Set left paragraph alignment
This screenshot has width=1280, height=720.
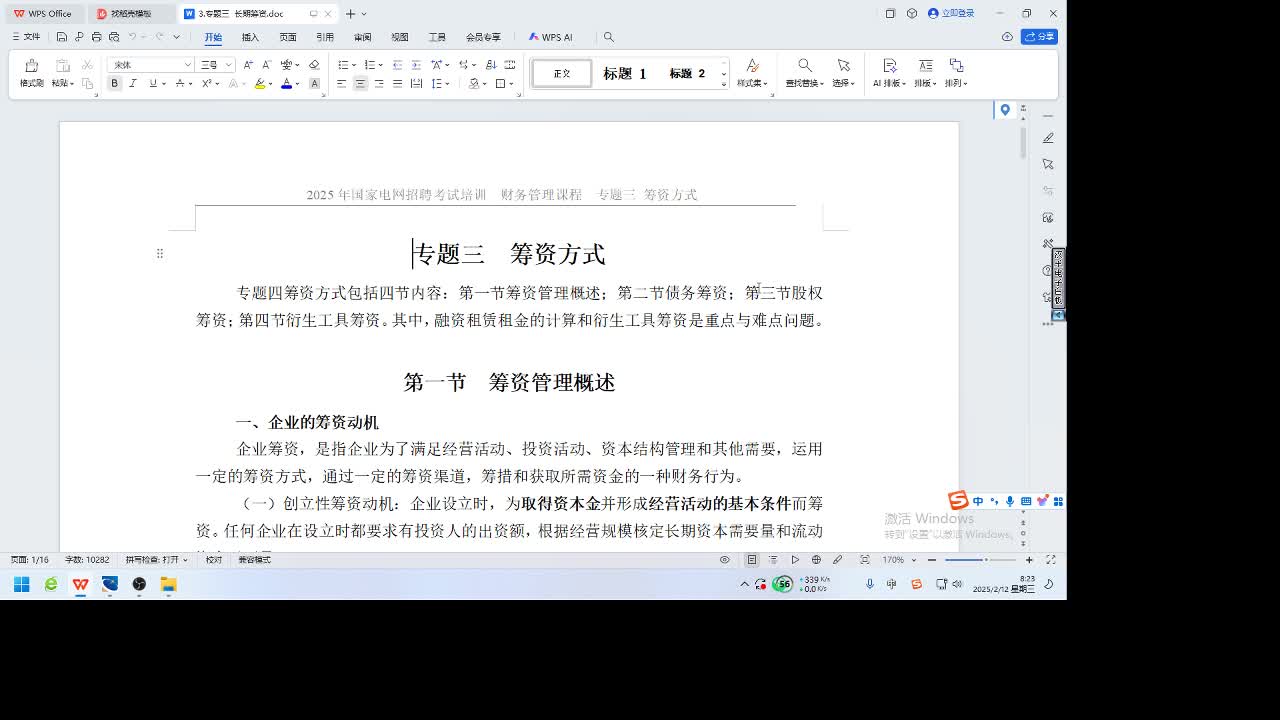[x=341, y=84]
